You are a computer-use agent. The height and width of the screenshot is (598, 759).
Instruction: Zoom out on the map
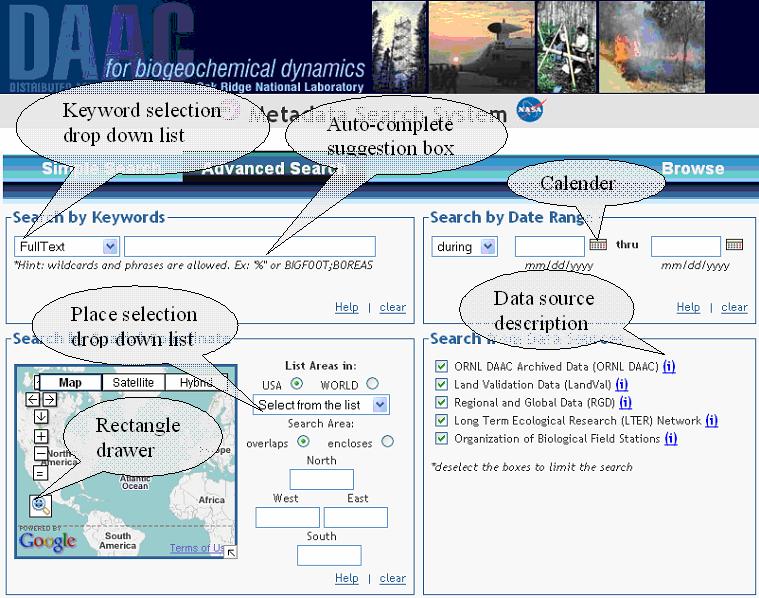(x=41, y=454)
